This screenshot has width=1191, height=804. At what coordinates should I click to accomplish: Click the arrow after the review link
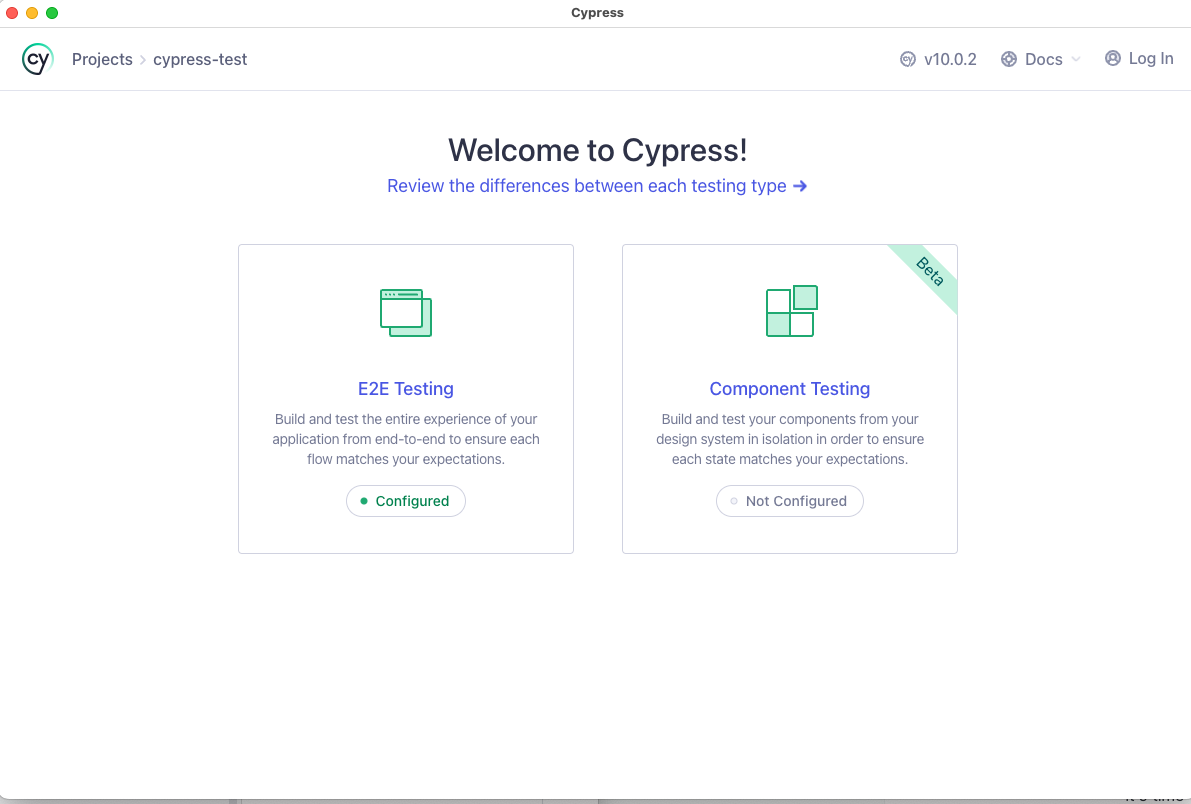[x=800, y=186]
